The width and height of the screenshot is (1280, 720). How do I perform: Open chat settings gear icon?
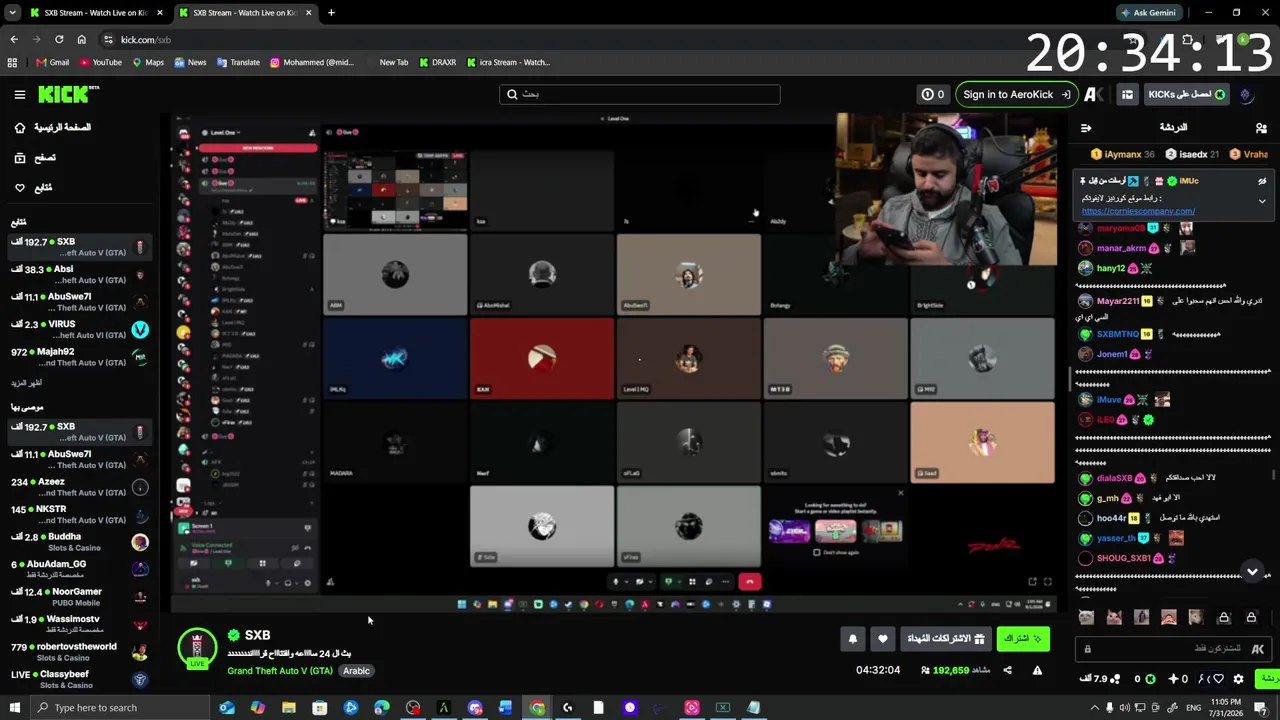point(1238,679)
